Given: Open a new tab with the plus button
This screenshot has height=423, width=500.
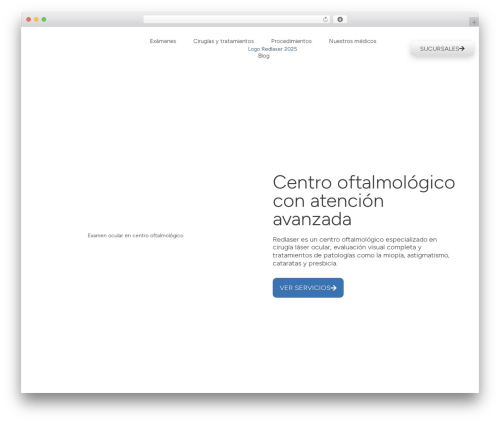Looking at the screenshot, I should click(x=474, y=22).
